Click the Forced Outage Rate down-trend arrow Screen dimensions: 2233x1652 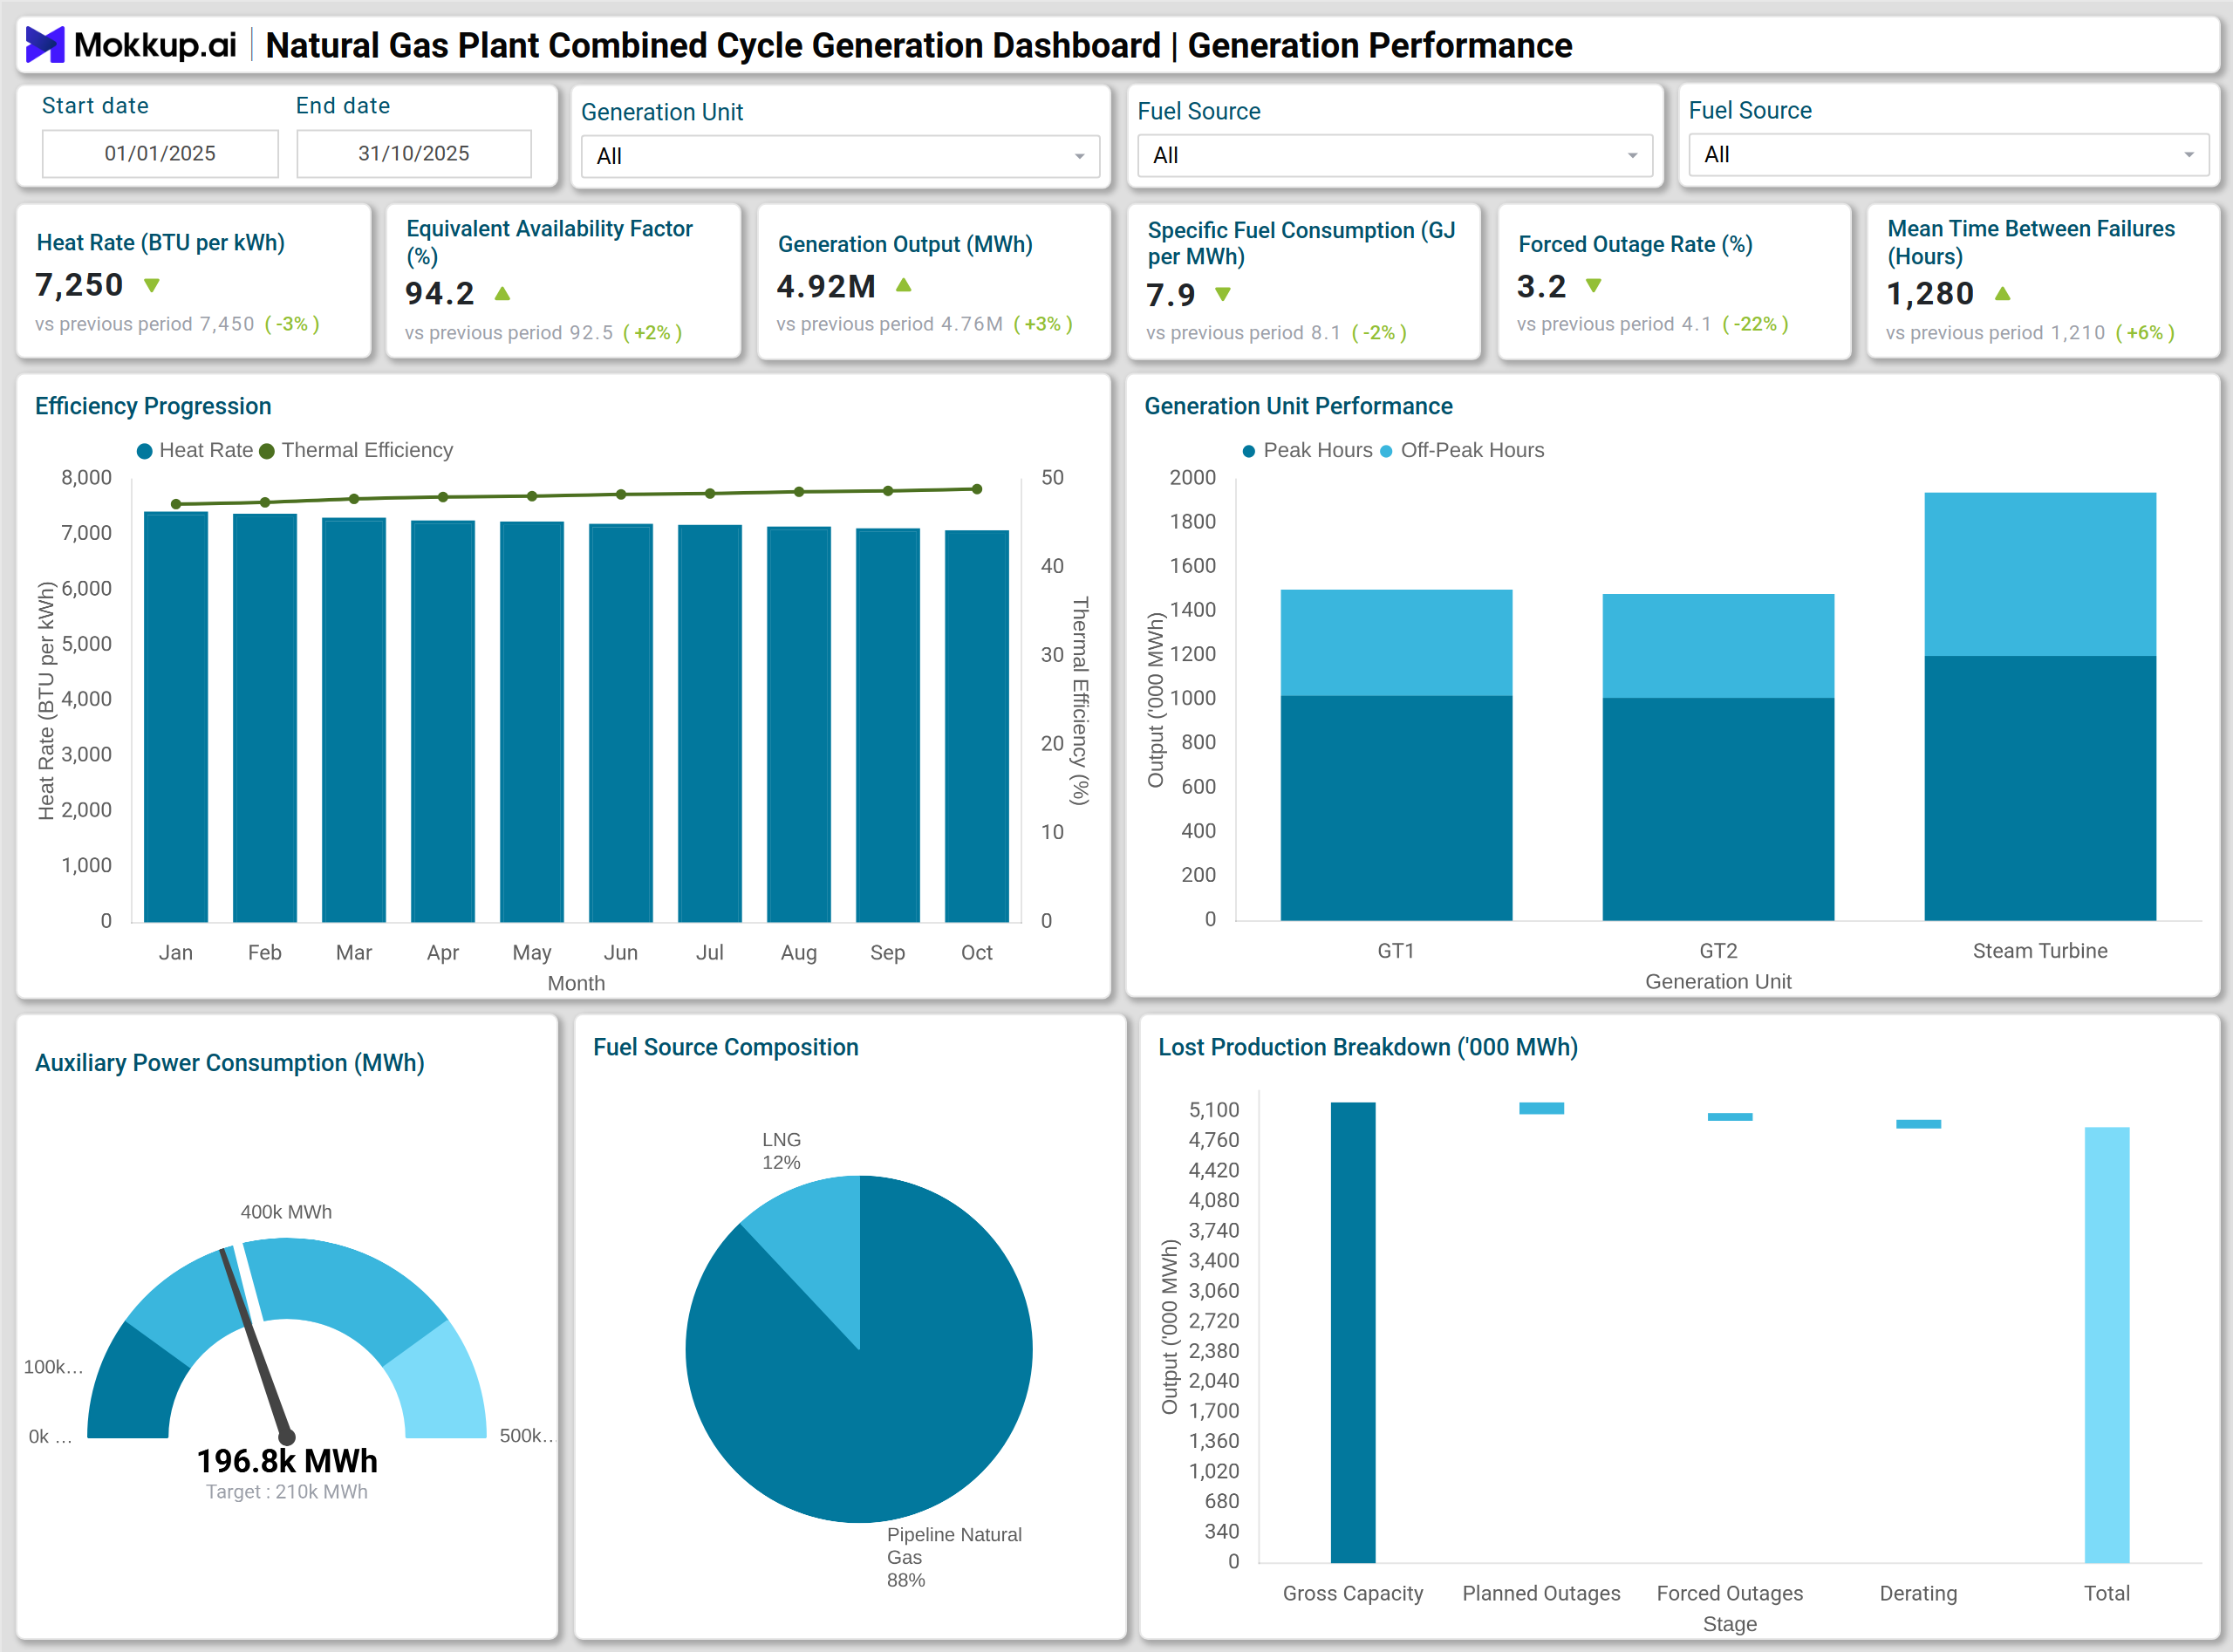pyautogui.click(x=1594, y=286)
